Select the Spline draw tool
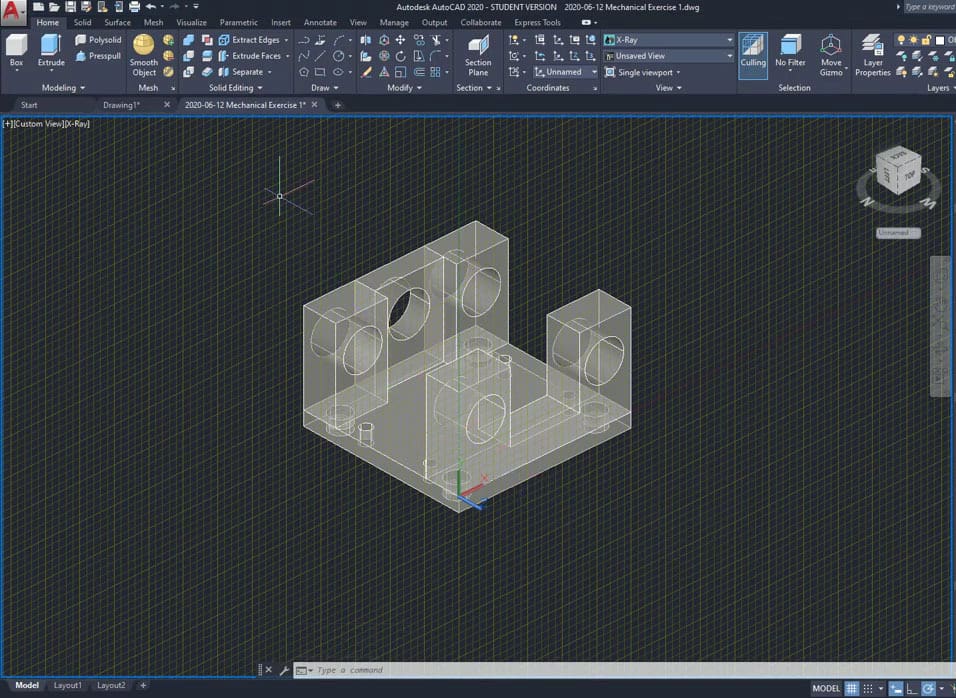Screen dimensions: 956x698 click(304, 55)
